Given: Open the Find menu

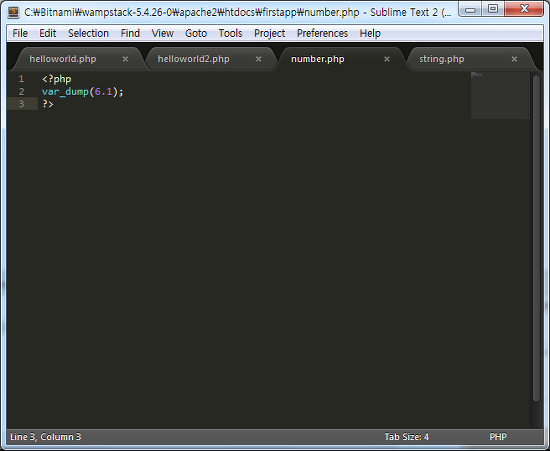Looking at the screenshot, I should [130, 33].
